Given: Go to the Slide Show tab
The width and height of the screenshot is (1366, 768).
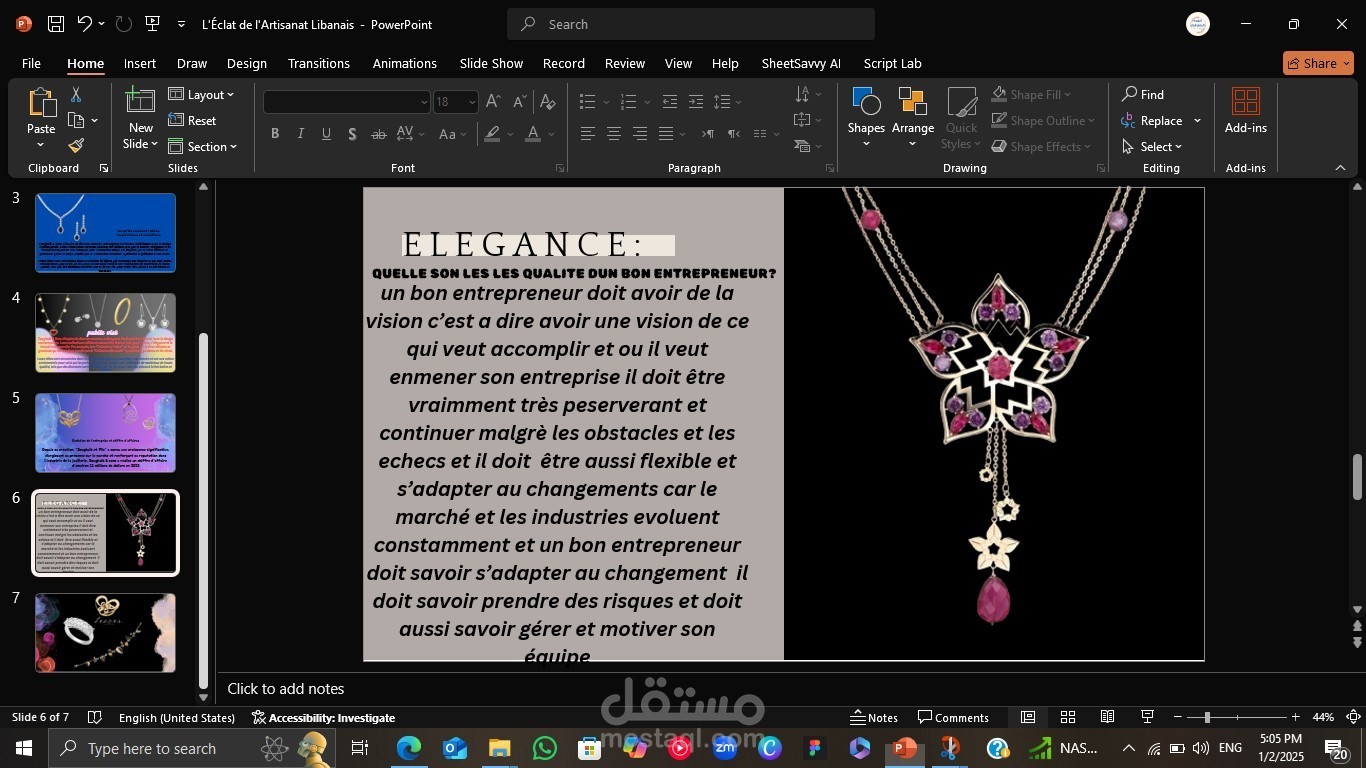Looking at the screenshot, I should (x=491, y=63).
